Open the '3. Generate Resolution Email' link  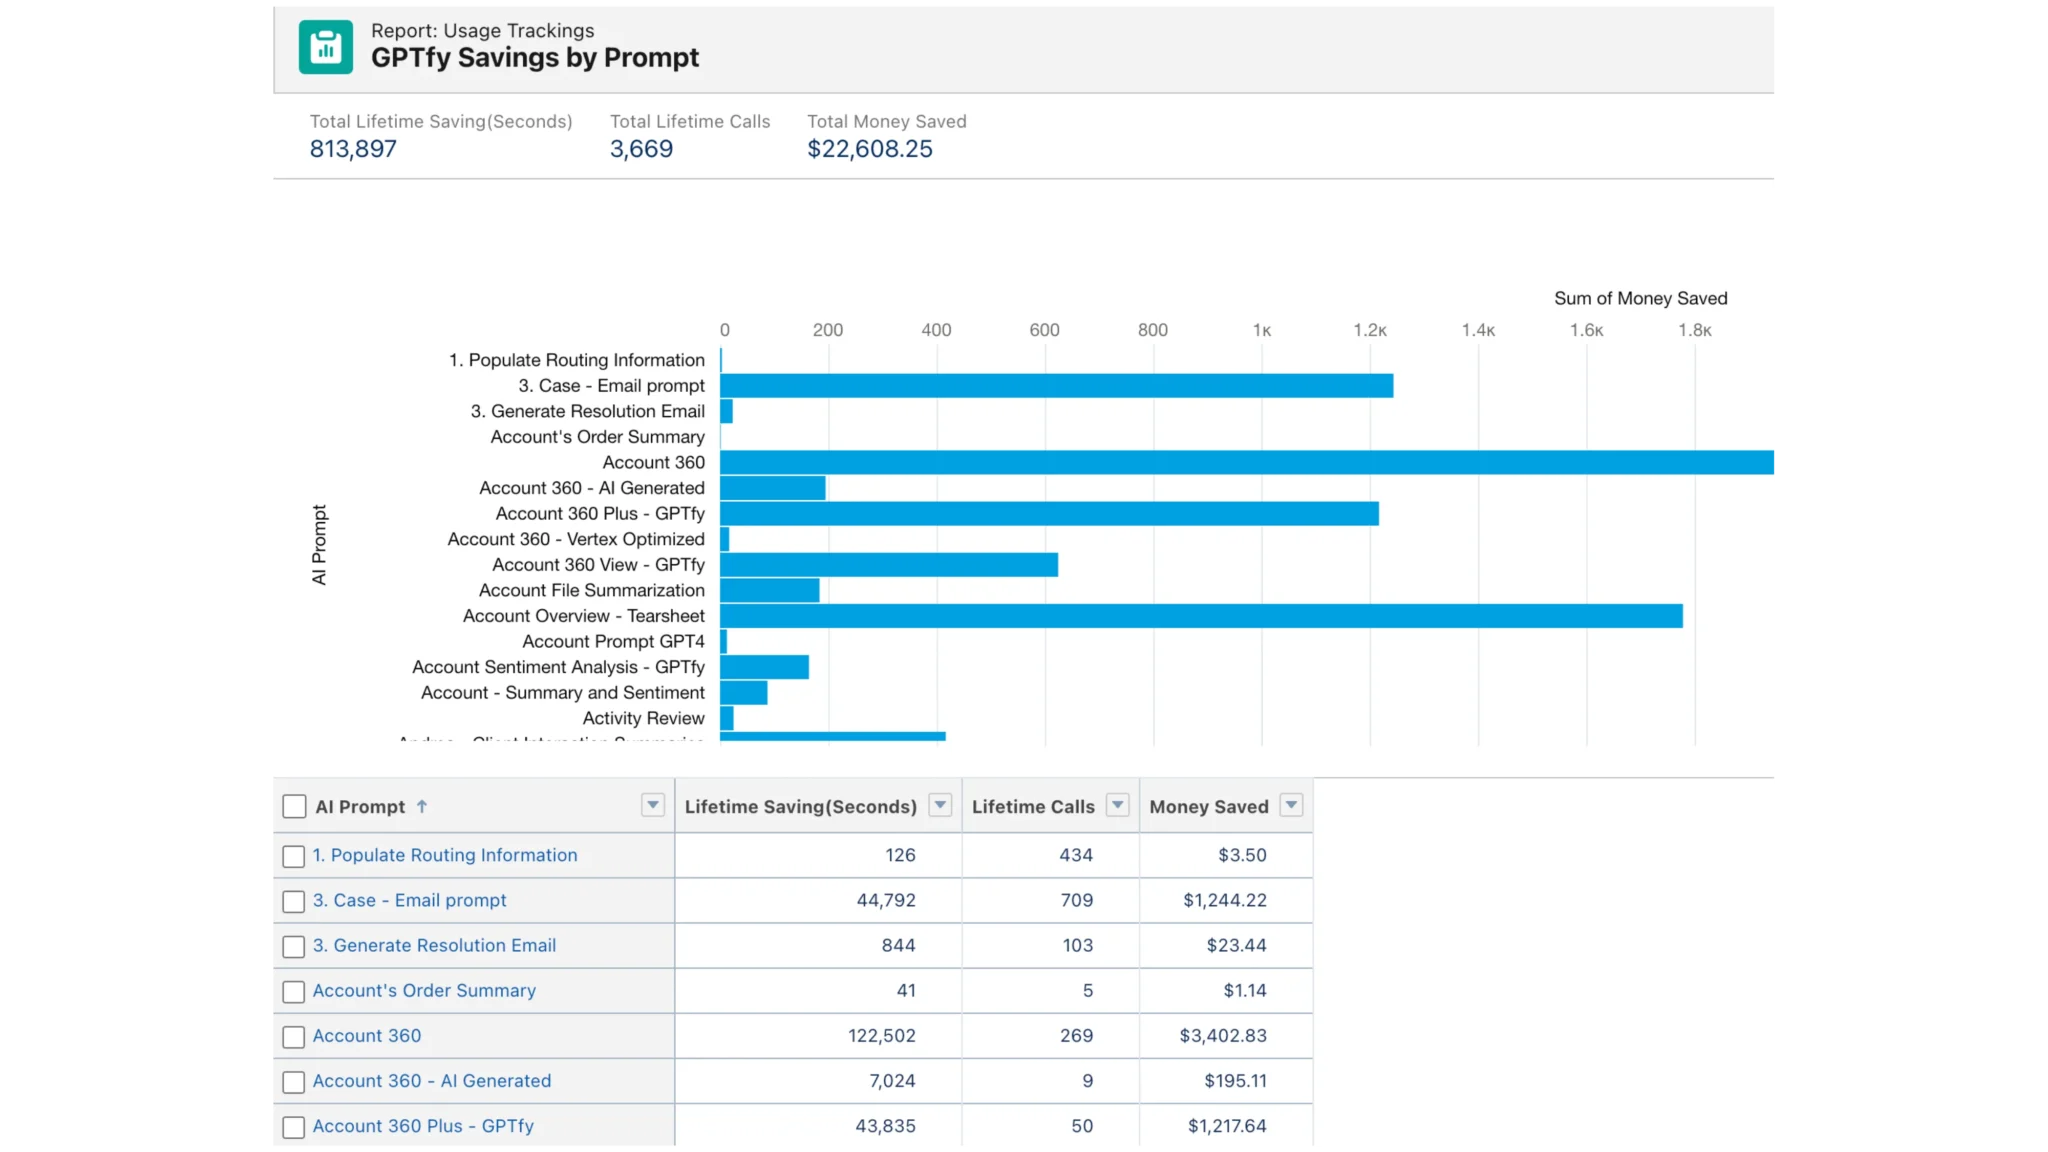coord(434,945)
